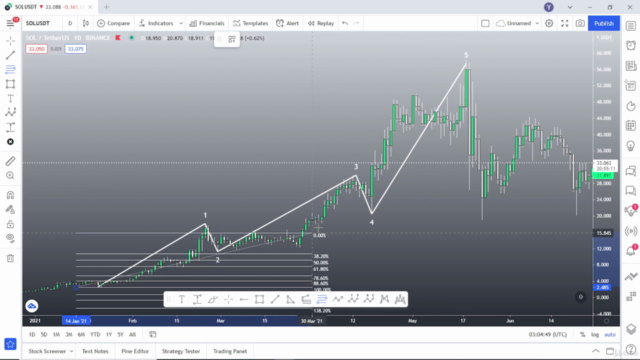Select the geometric shapes tool
Viewport: 640px width, 360px height.
(10, 84)
